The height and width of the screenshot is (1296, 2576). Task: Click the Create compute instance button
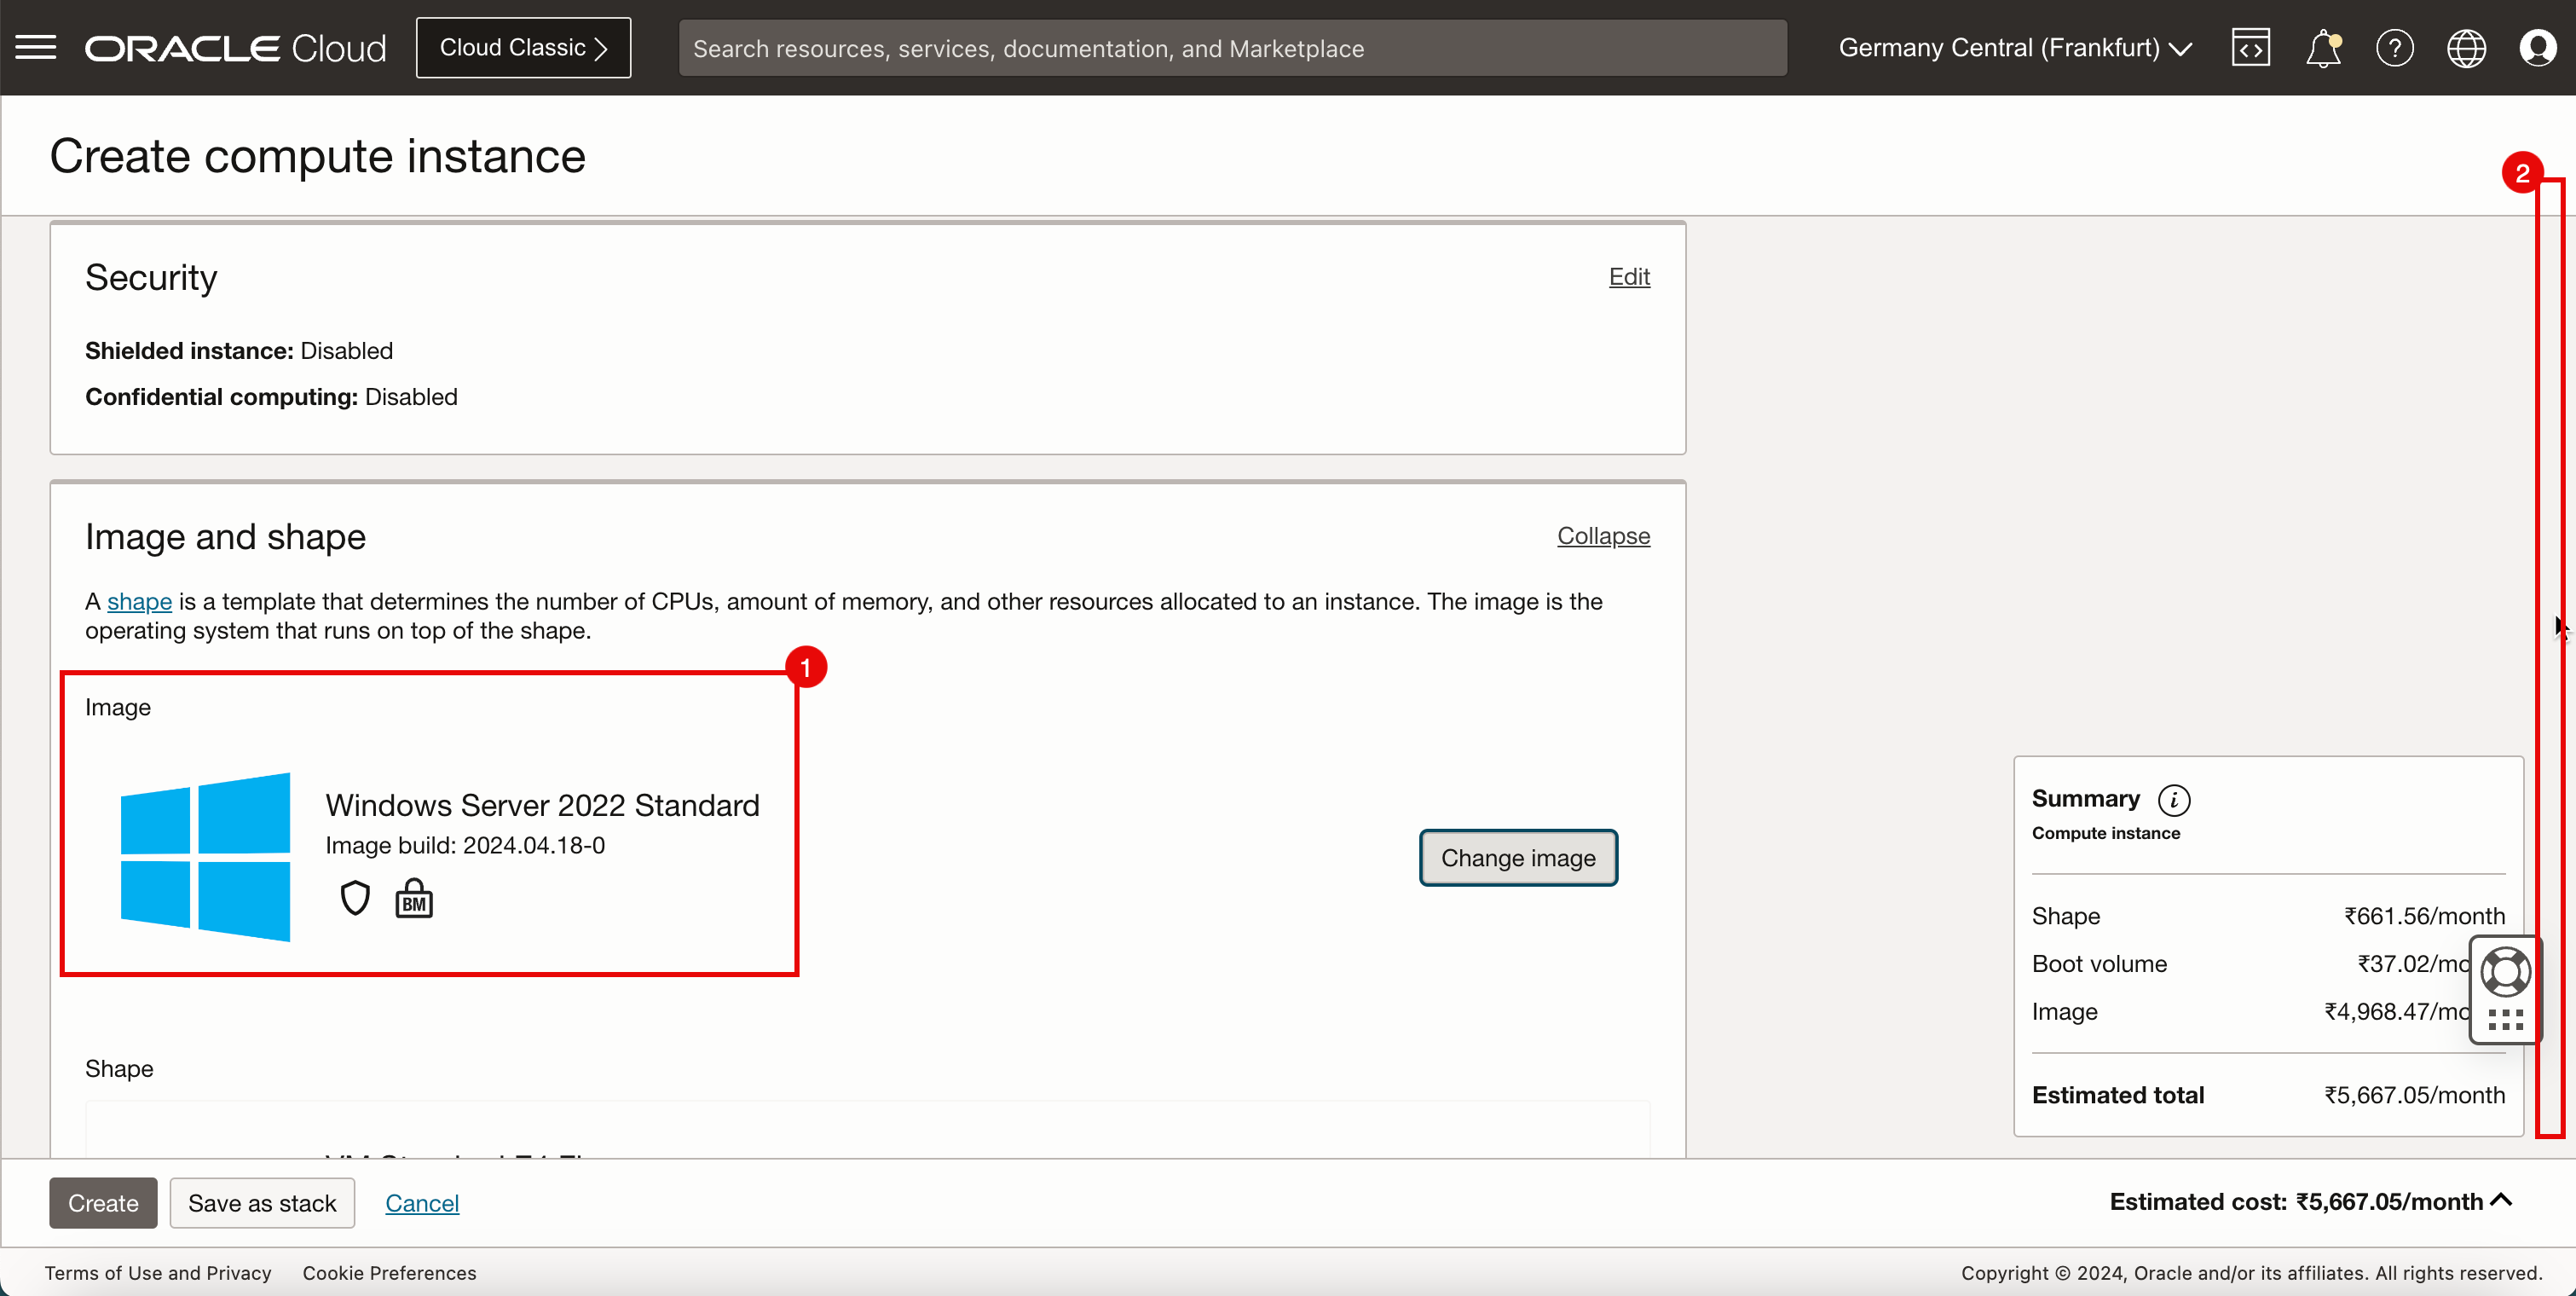(102, 1201)
